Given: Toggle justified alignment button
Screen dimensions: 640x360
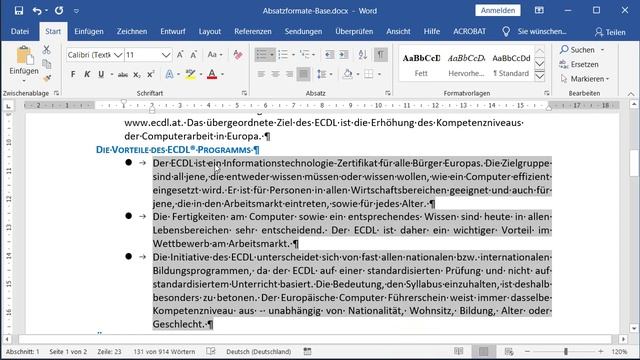Looking at the screenshot, I should tap(303, 74).
